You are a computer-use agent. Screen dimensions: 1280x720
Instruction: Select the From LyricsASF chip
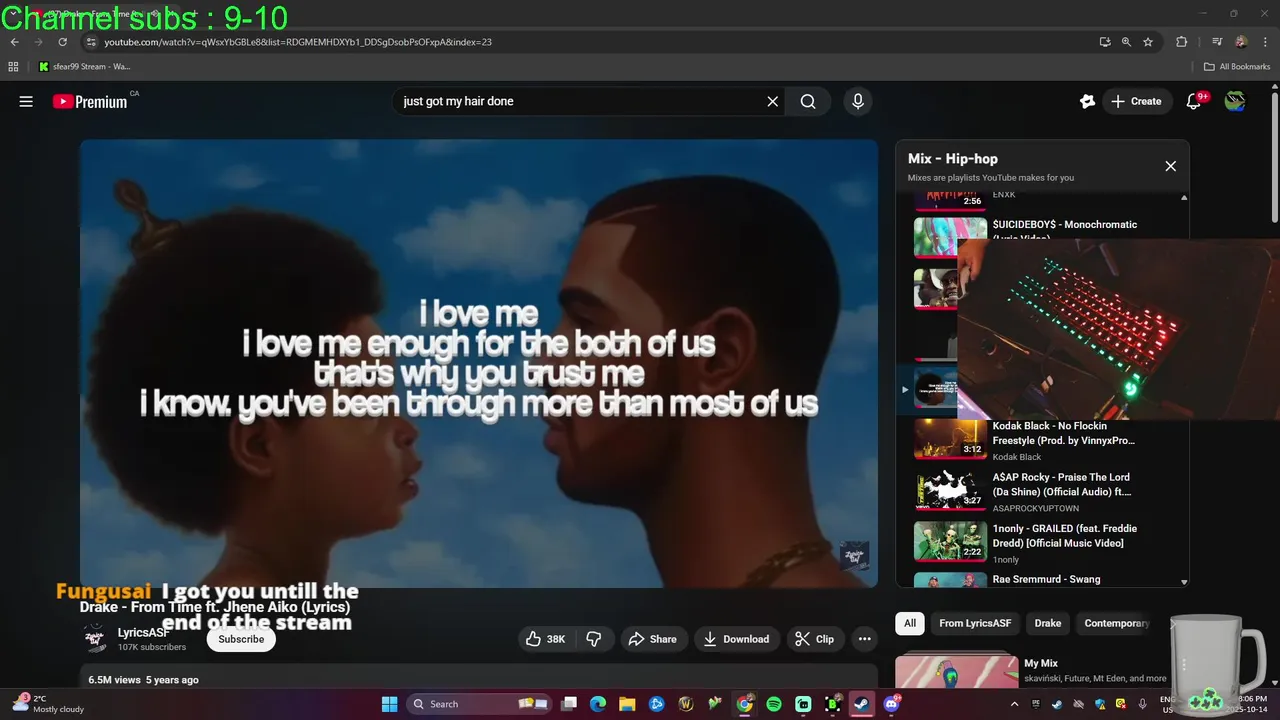(975, 623)
